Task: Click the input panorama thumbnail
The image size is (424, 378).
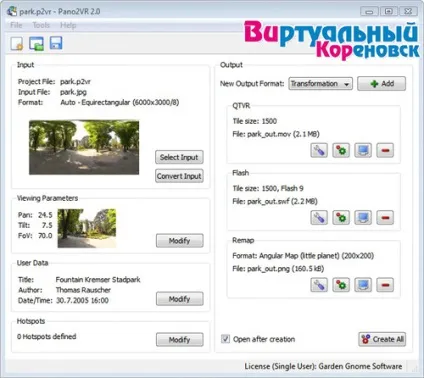Action: point(84,147)
